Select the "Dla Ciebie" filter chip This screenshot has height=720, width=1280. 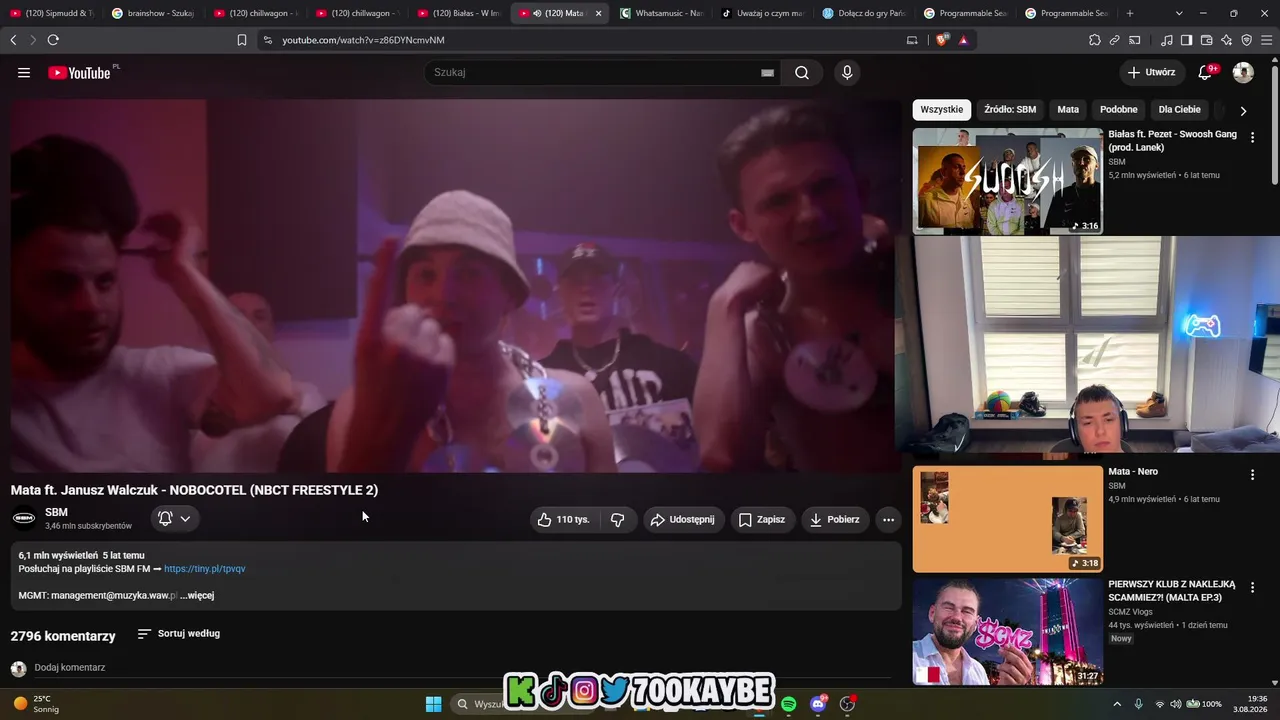tap(1180, 110)
